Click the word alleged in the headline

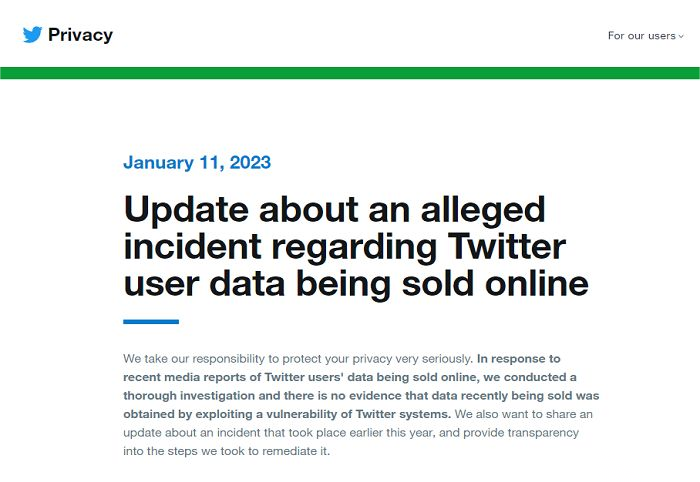pos(483,211)
